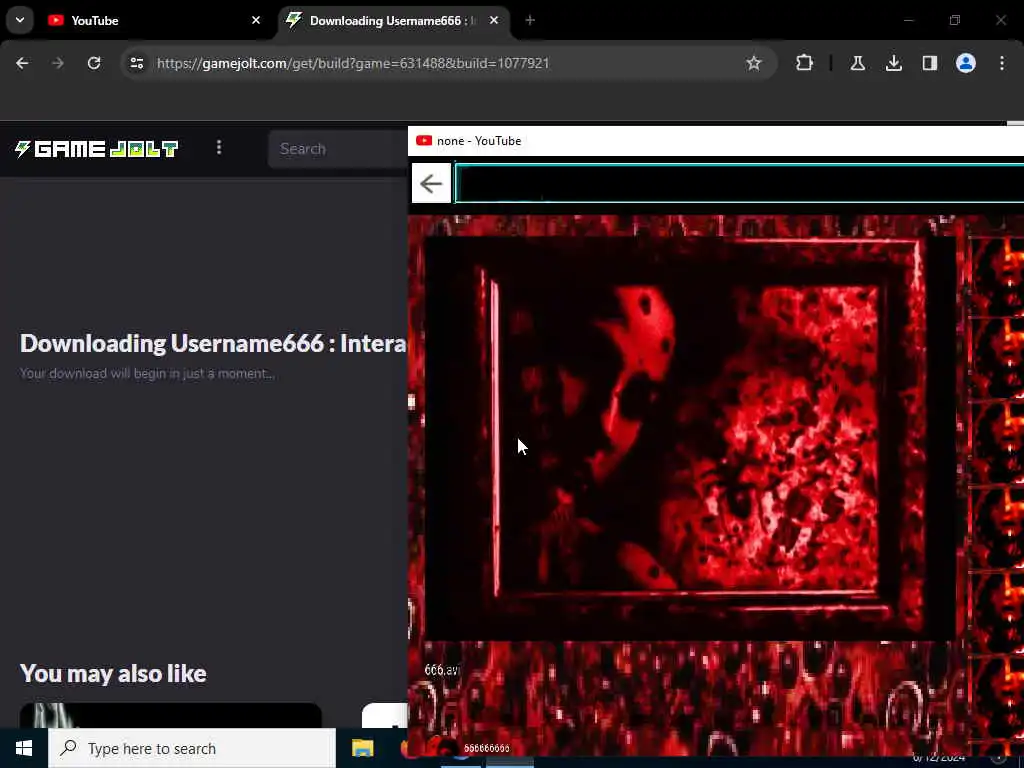This screenshot has height=768, width=1024.
Task: Close the YouTube browser tab
Action: 256,20
